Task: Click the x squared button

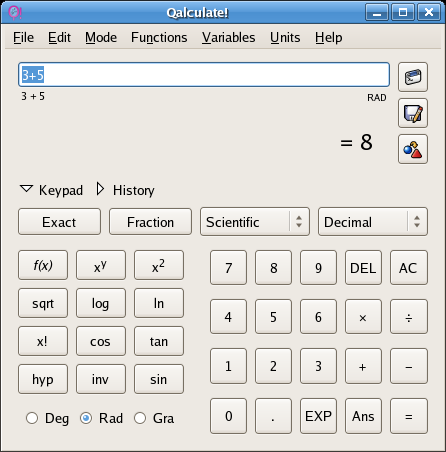Action: (159, 265)
